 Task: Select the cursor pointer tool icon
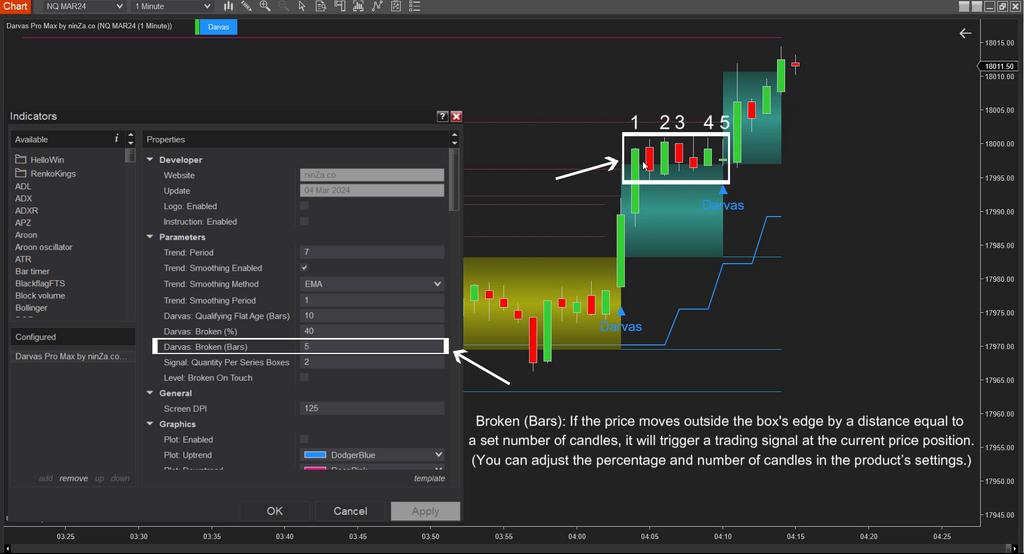[x=302, y=6]
